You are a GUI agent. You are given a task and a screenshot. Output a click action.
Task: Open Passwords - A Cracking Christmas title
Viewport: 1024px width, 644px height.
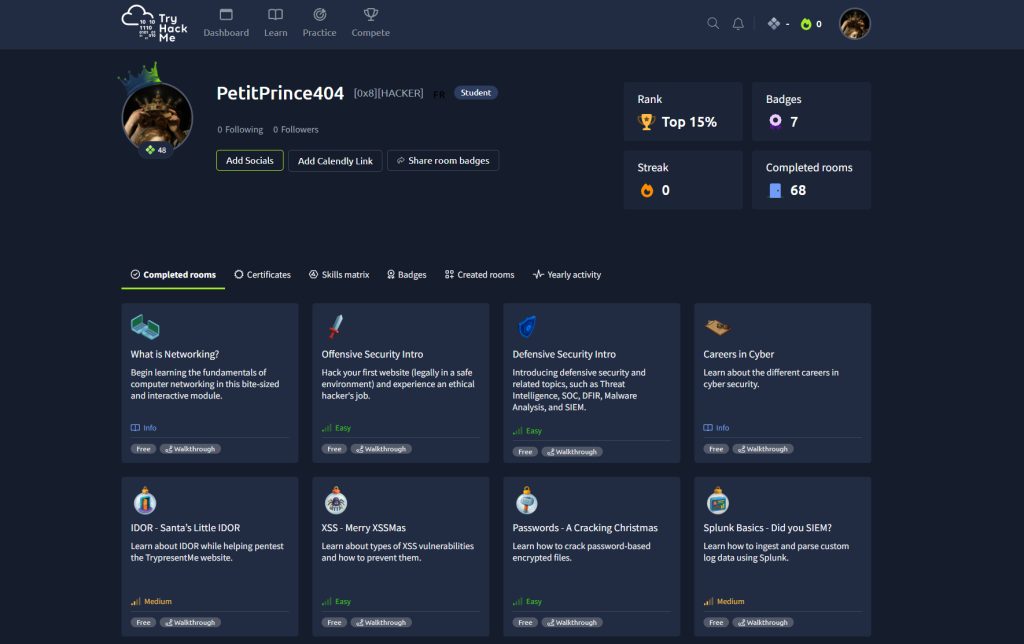(x=585, y=528)
